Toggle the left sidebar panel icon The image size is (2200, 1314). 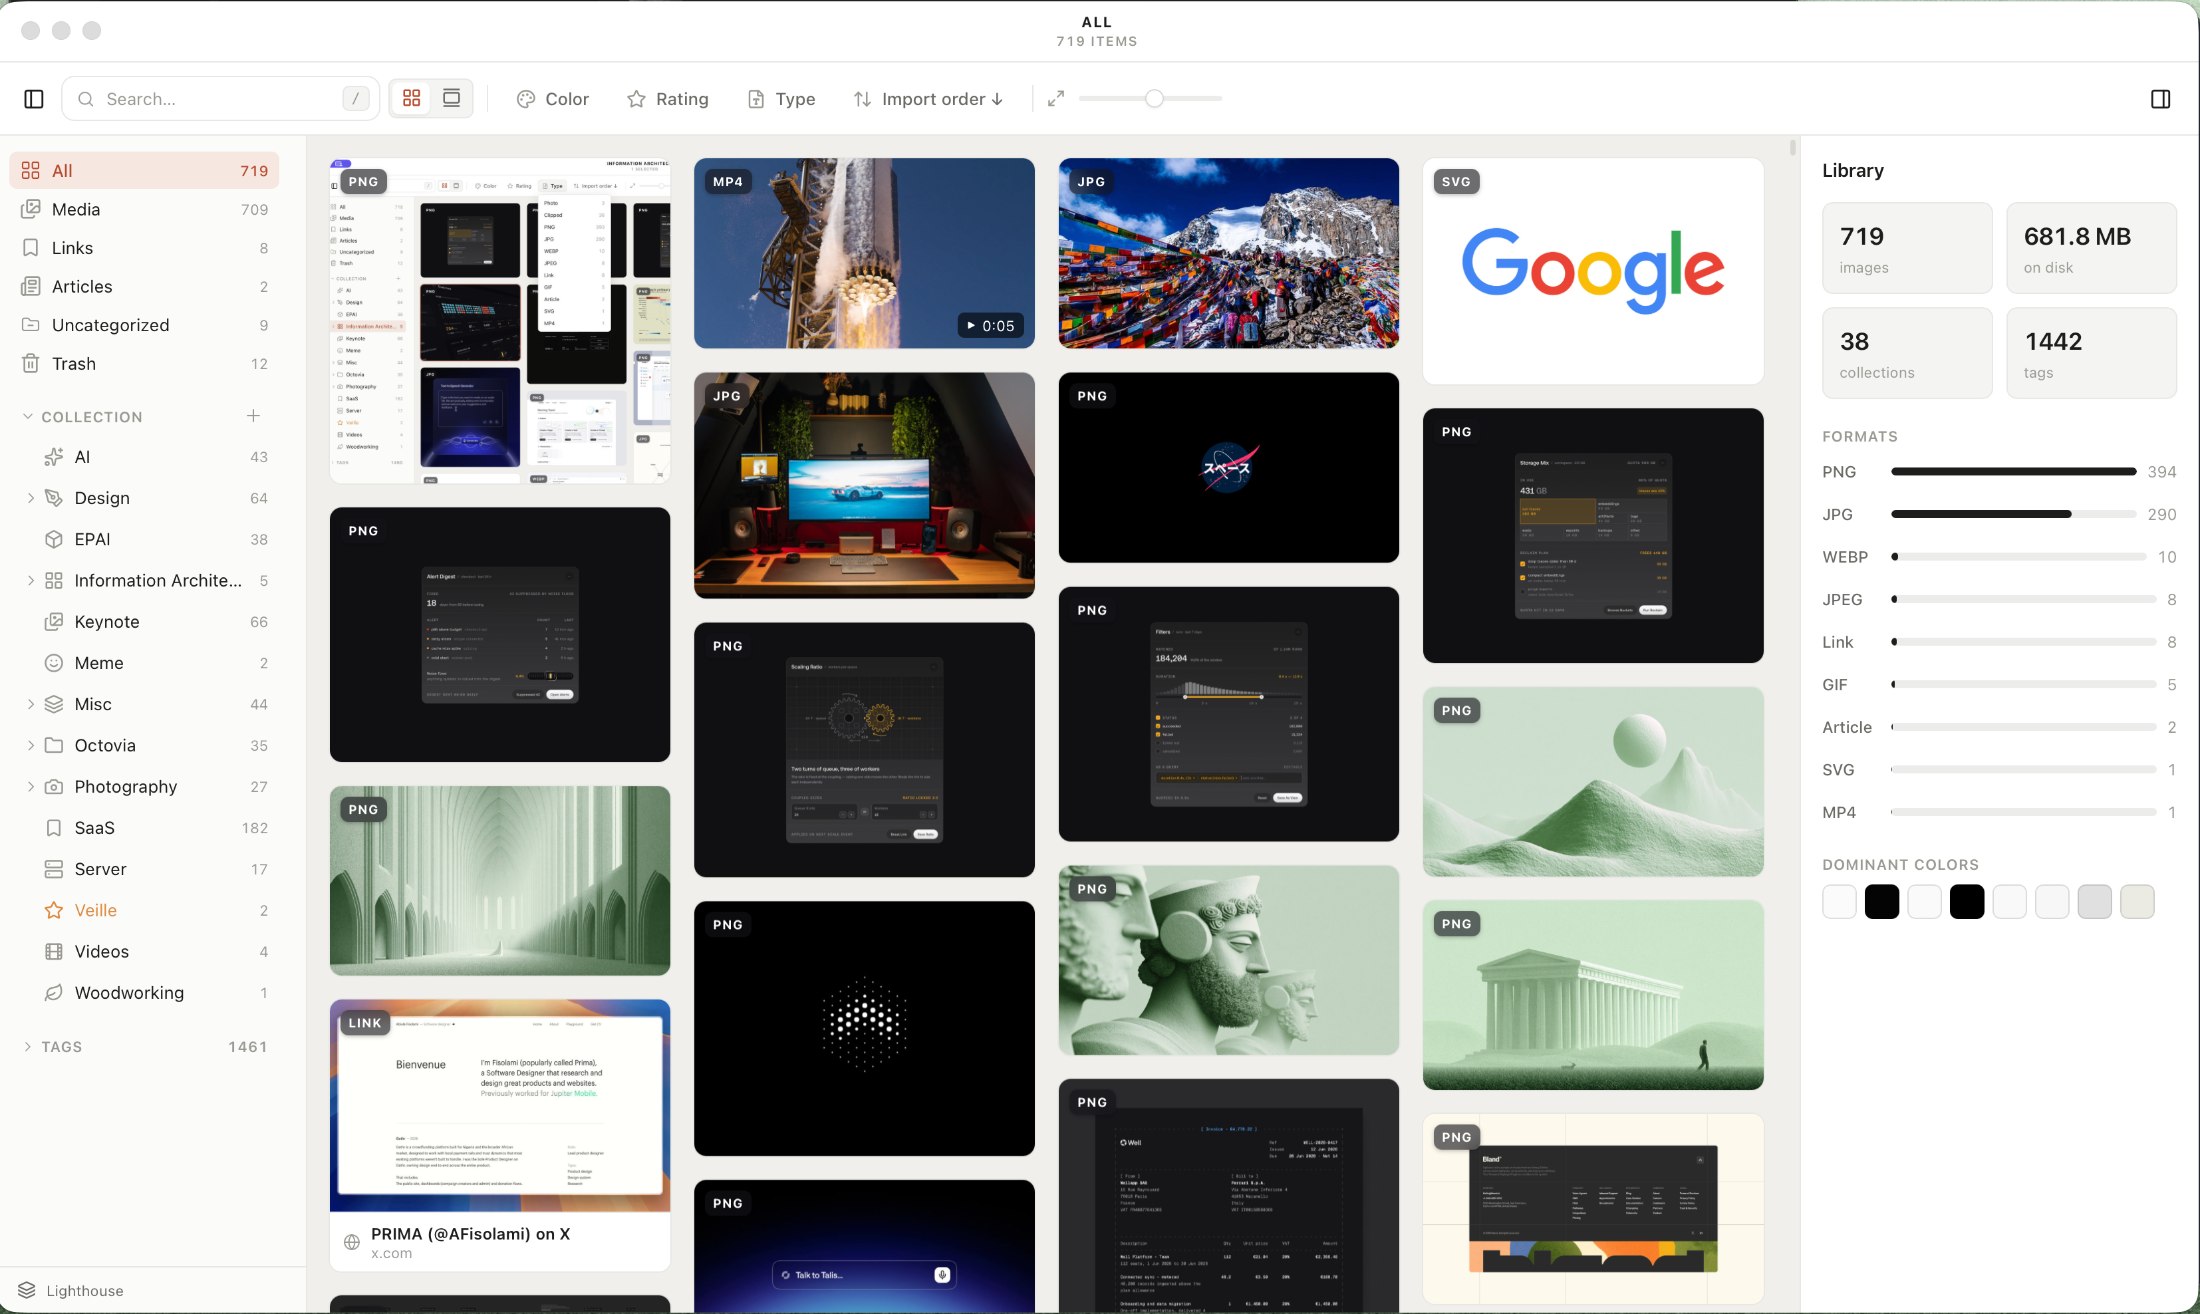(34, 99)
